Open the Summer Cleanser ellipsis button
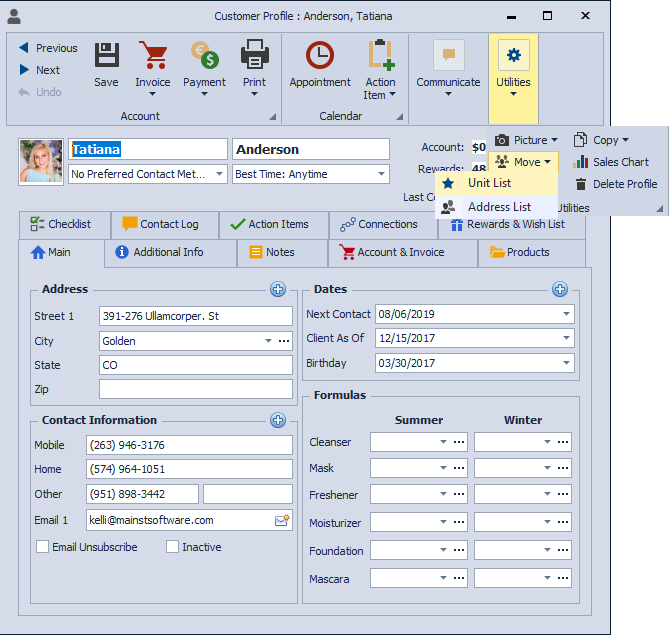669x635 pixels. click(x=459, y=442)
